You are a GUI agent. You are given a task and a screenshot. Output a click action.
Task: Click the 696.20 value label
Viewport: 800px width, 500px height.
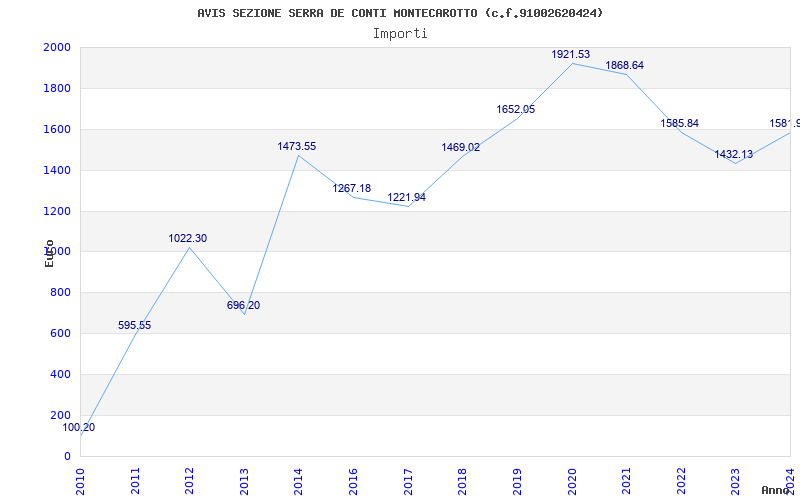[x=243, y=305]
